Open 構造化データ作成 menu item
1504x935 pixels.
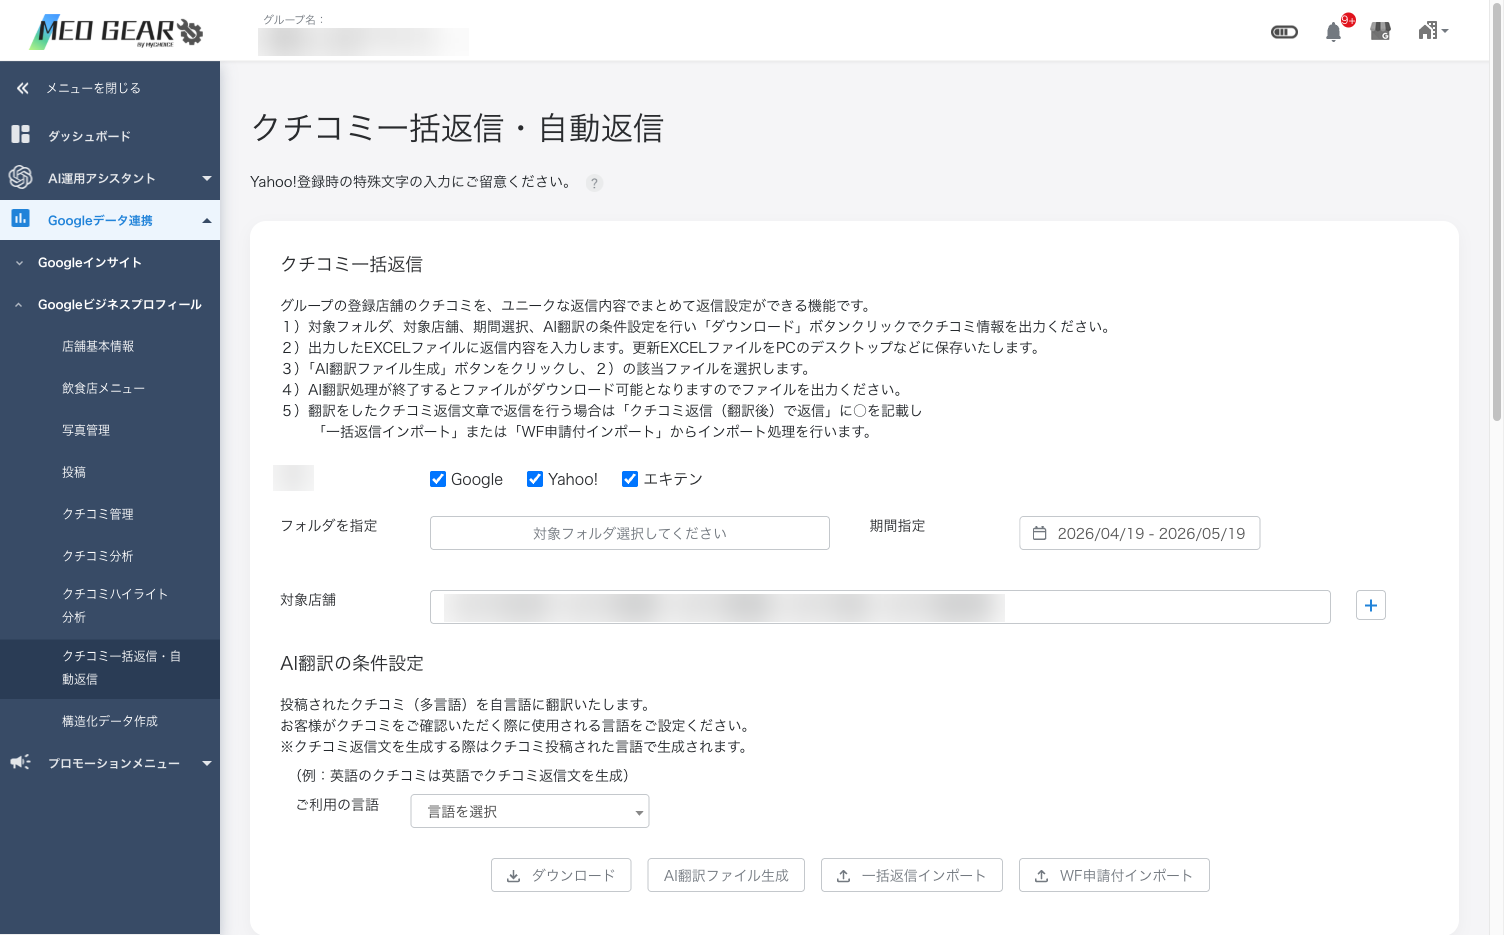pyautogui.click(x=110, y=721)
